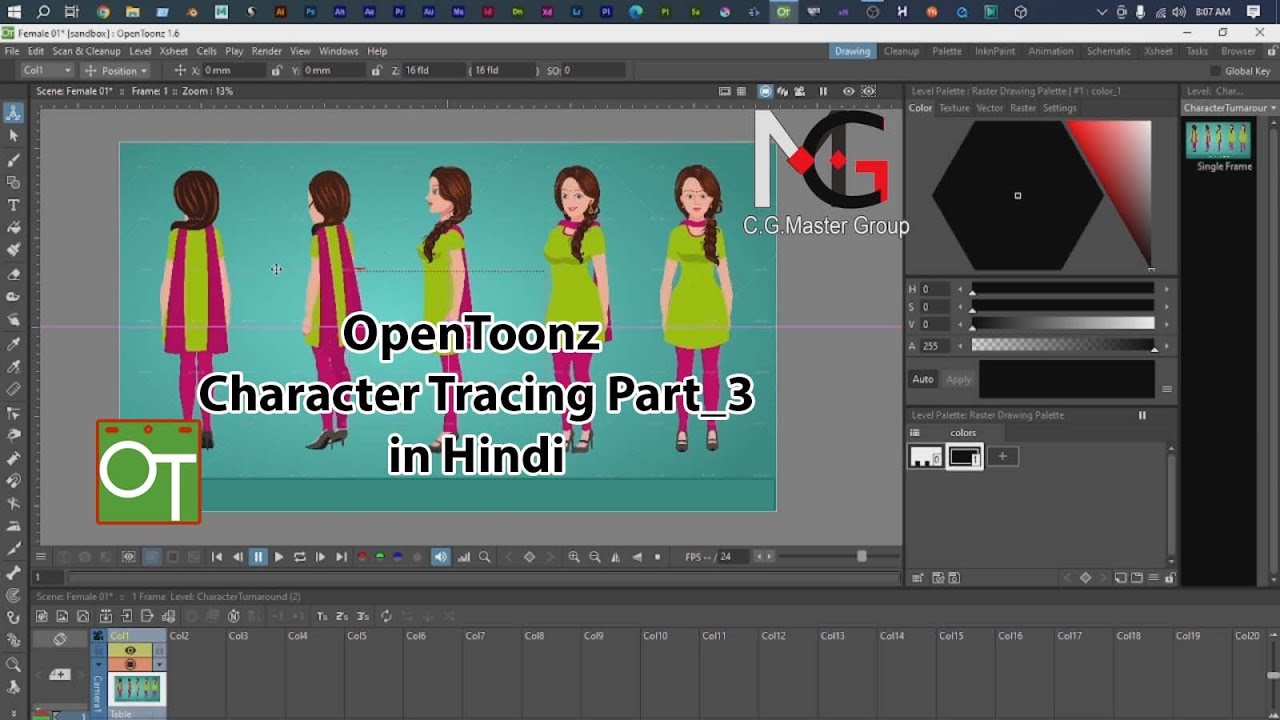Switch to the Cleanup room tab
1280x720 pixels.
[x=901, y=51]
